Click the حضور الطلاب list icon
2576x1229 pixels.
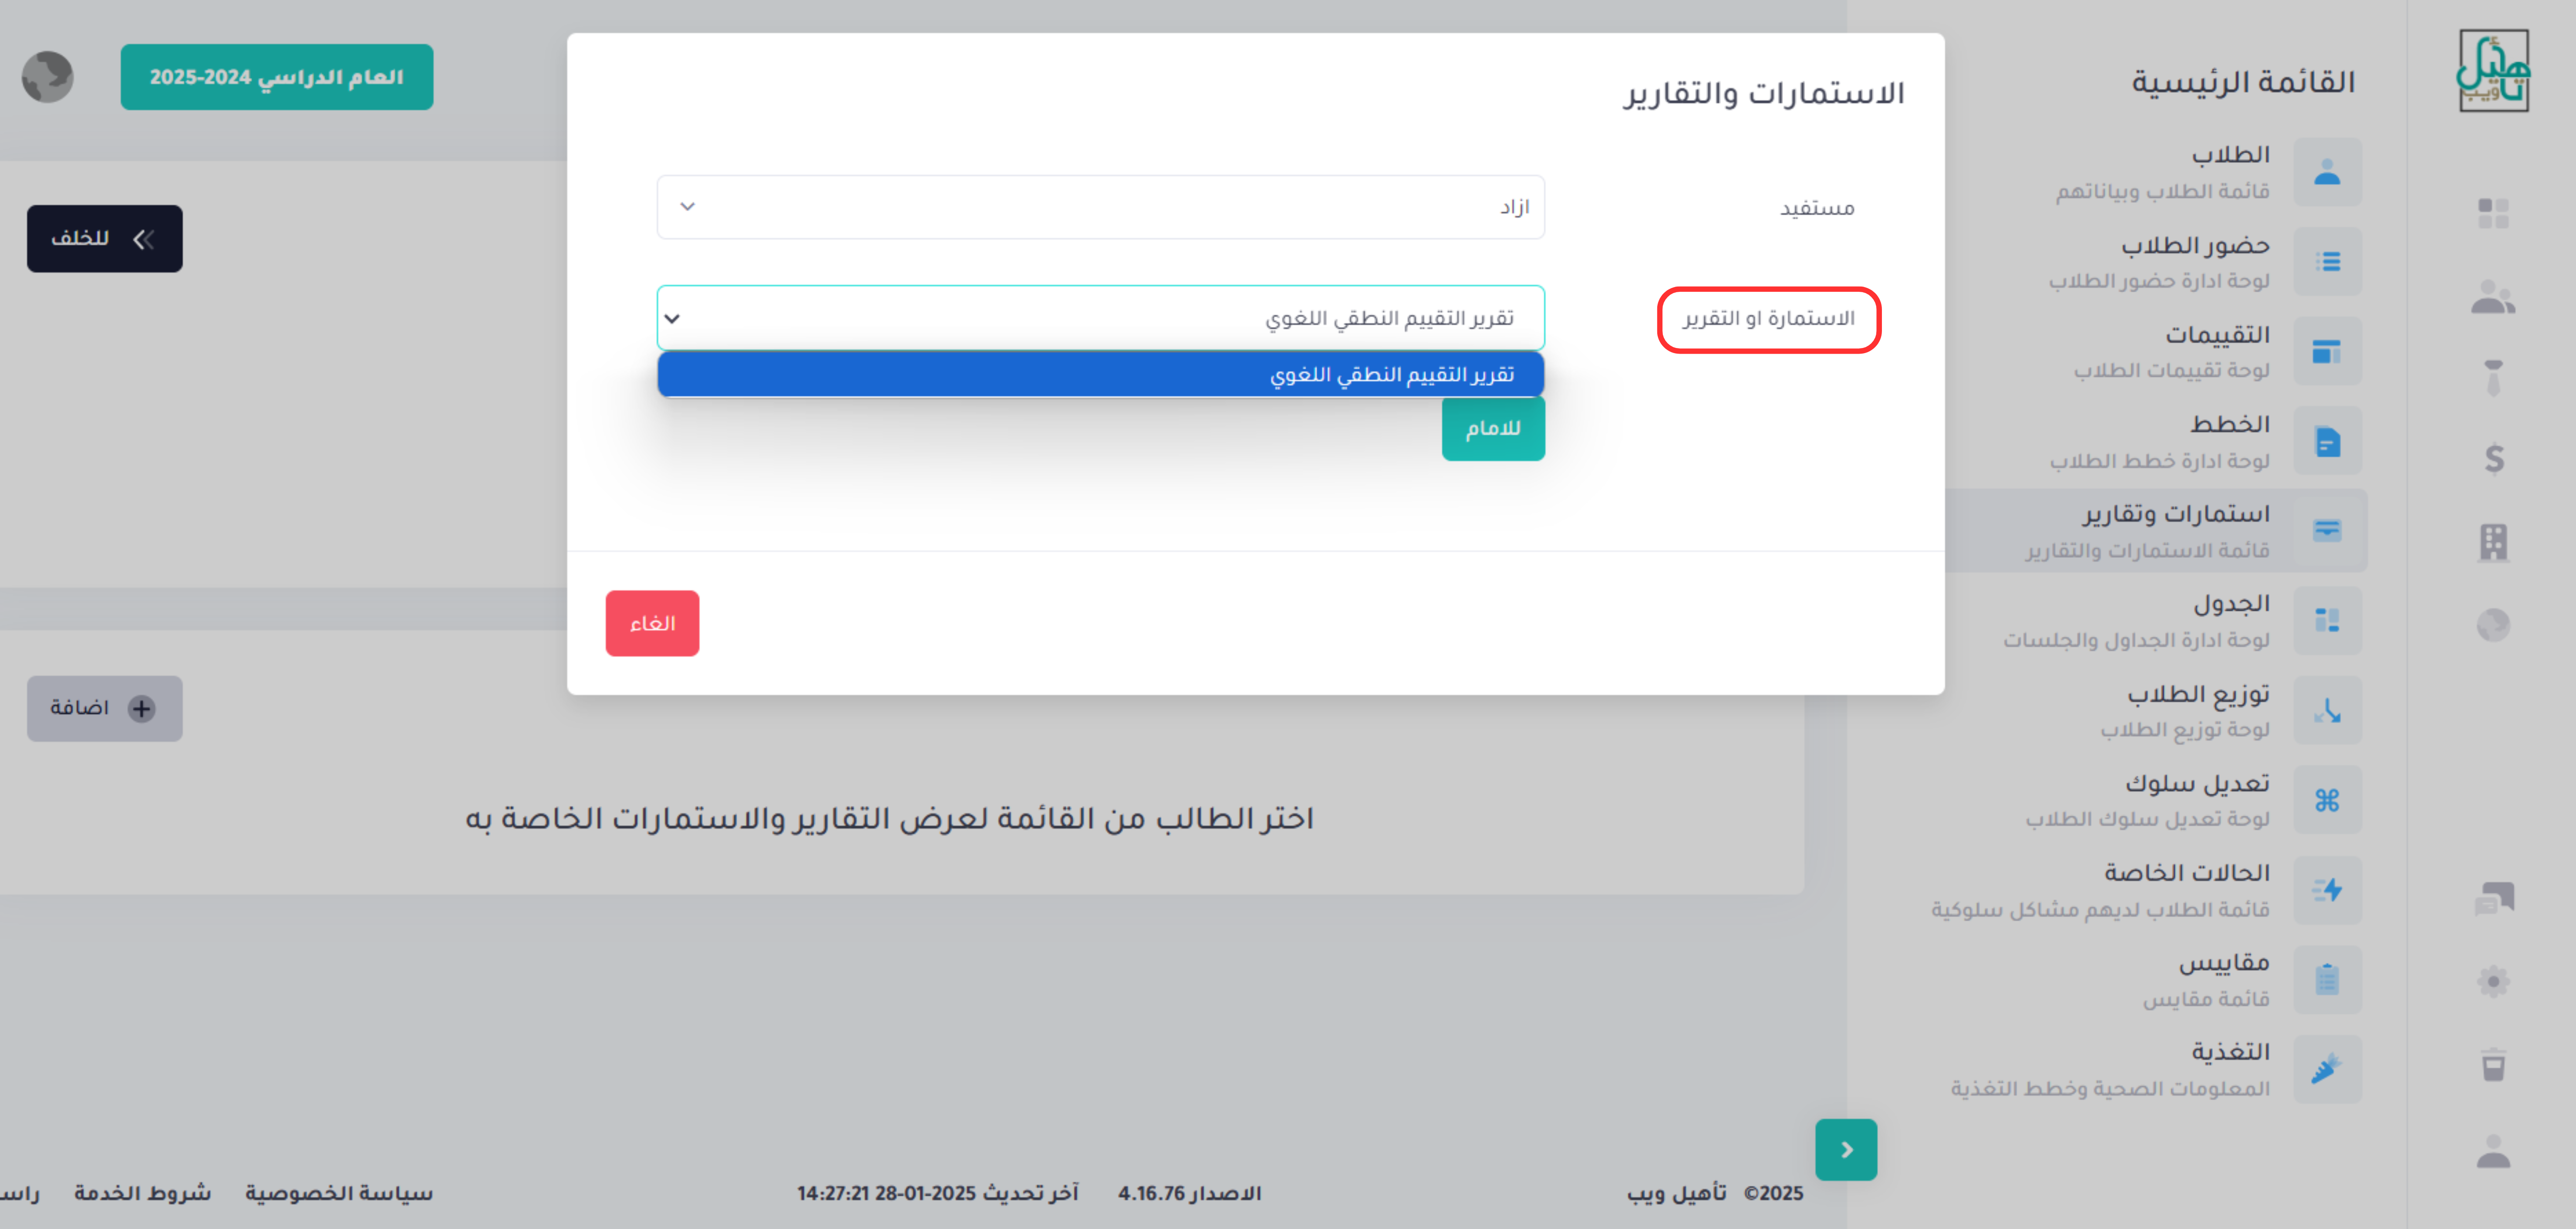coord(2327,262)
